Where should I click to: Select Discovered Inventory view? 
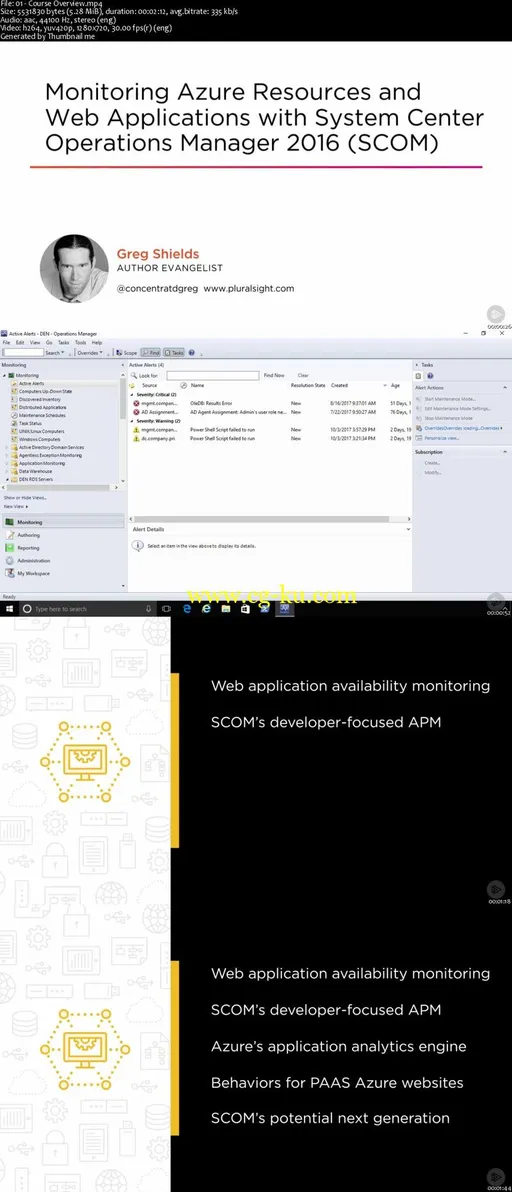pyautogui.click(x=40, y=399)
